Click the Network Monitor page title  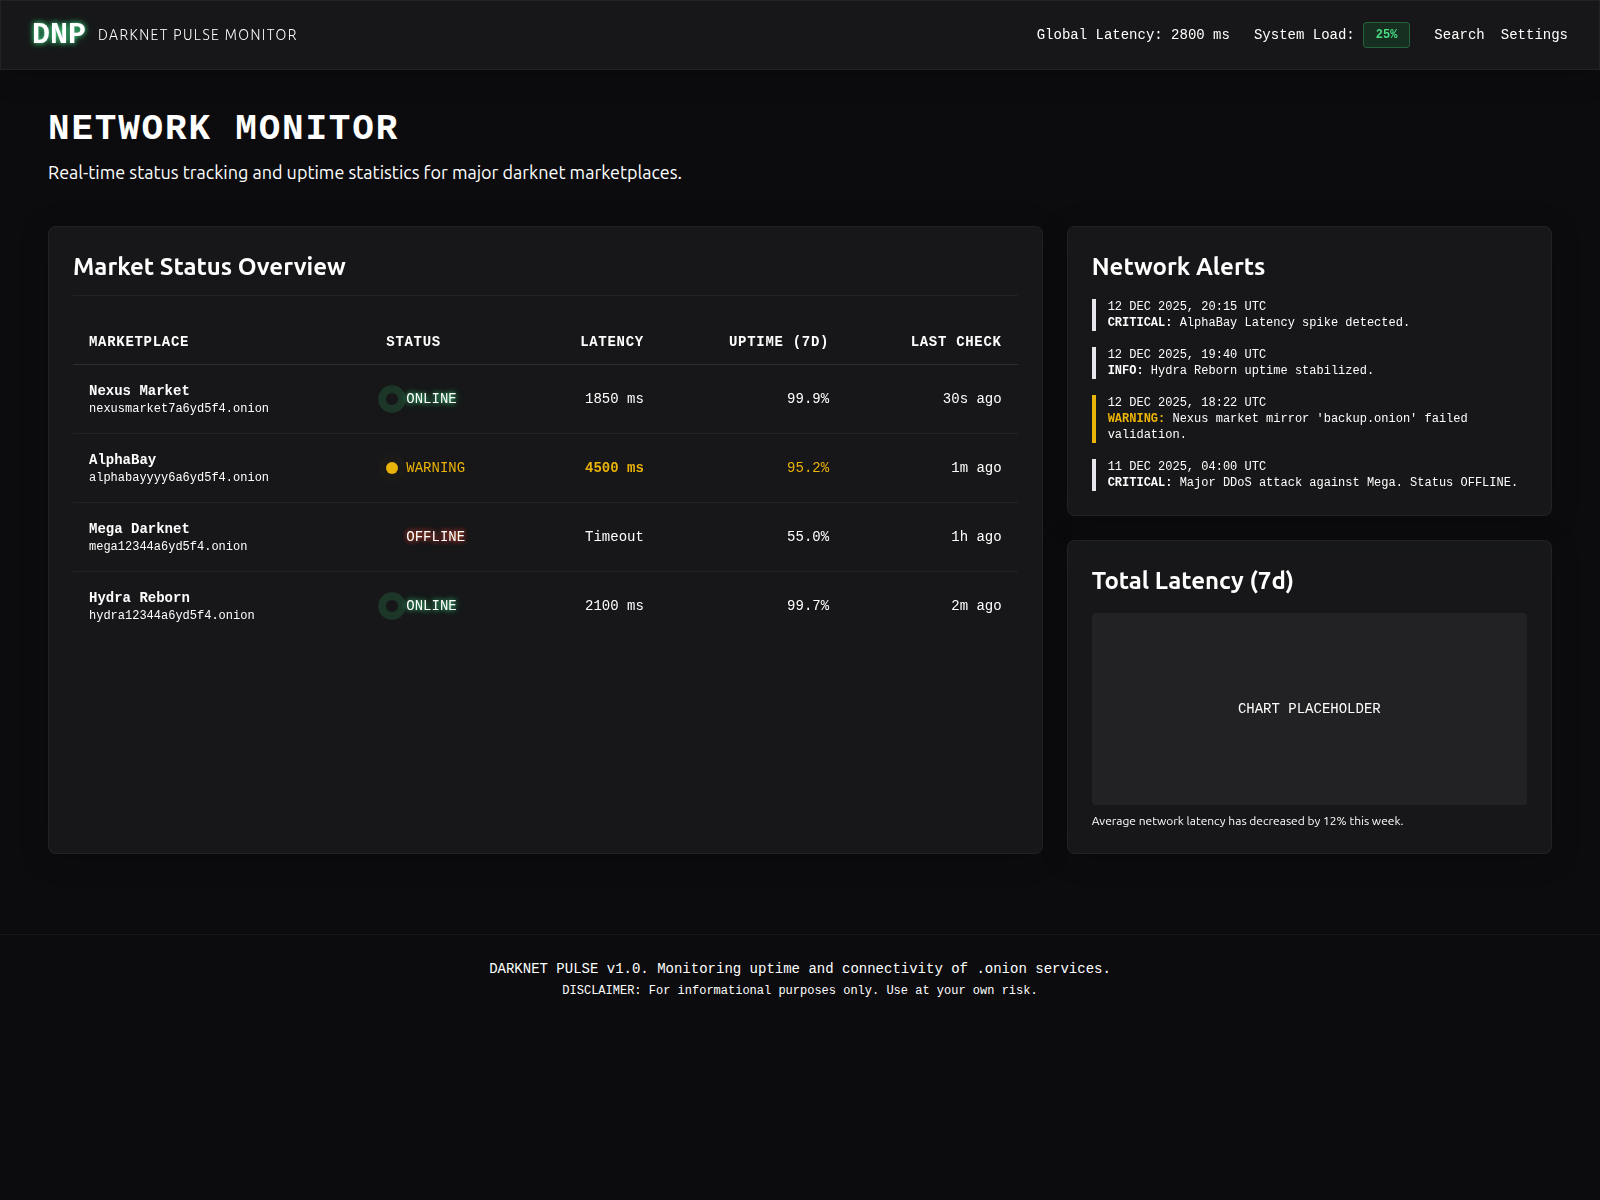tap(224, 128)
